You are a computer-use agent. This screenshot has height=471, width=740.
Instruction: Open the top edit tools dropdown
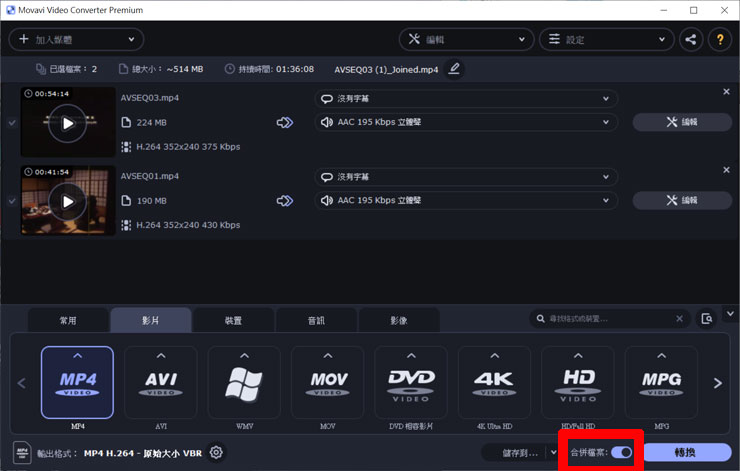point(466,39)
